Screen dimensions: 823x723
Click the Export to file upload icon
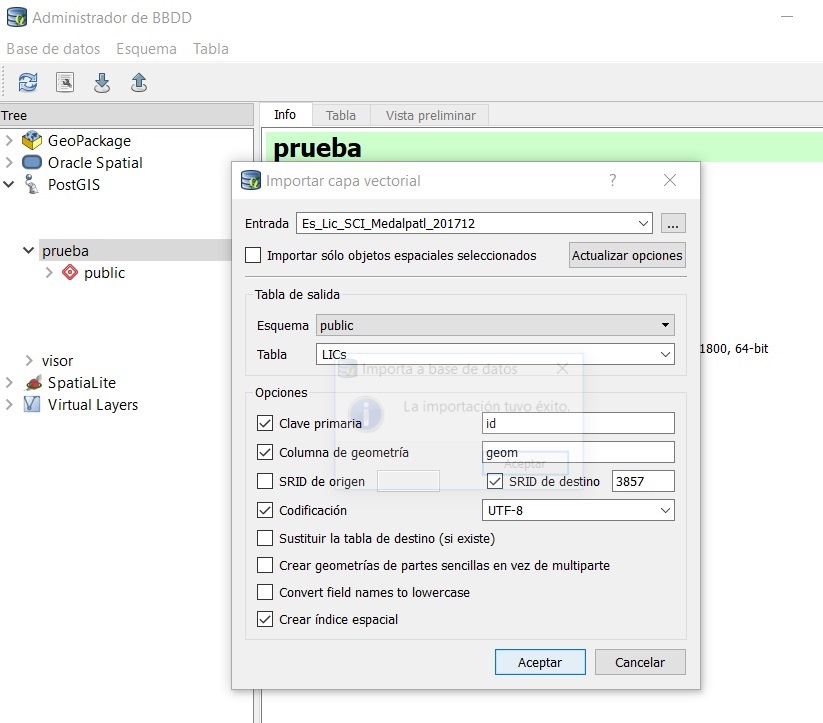coord(139,82)
